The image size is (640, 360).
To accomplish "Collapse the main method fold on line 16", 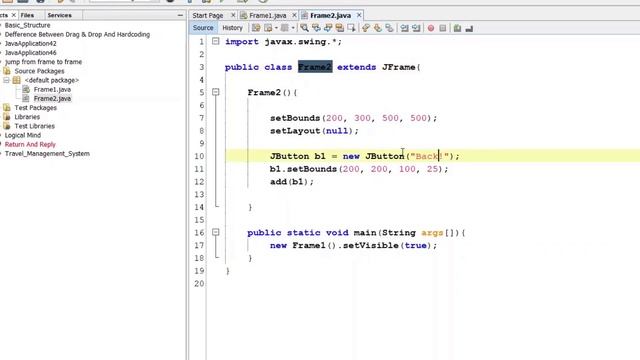I will click(x=216, y=232).
